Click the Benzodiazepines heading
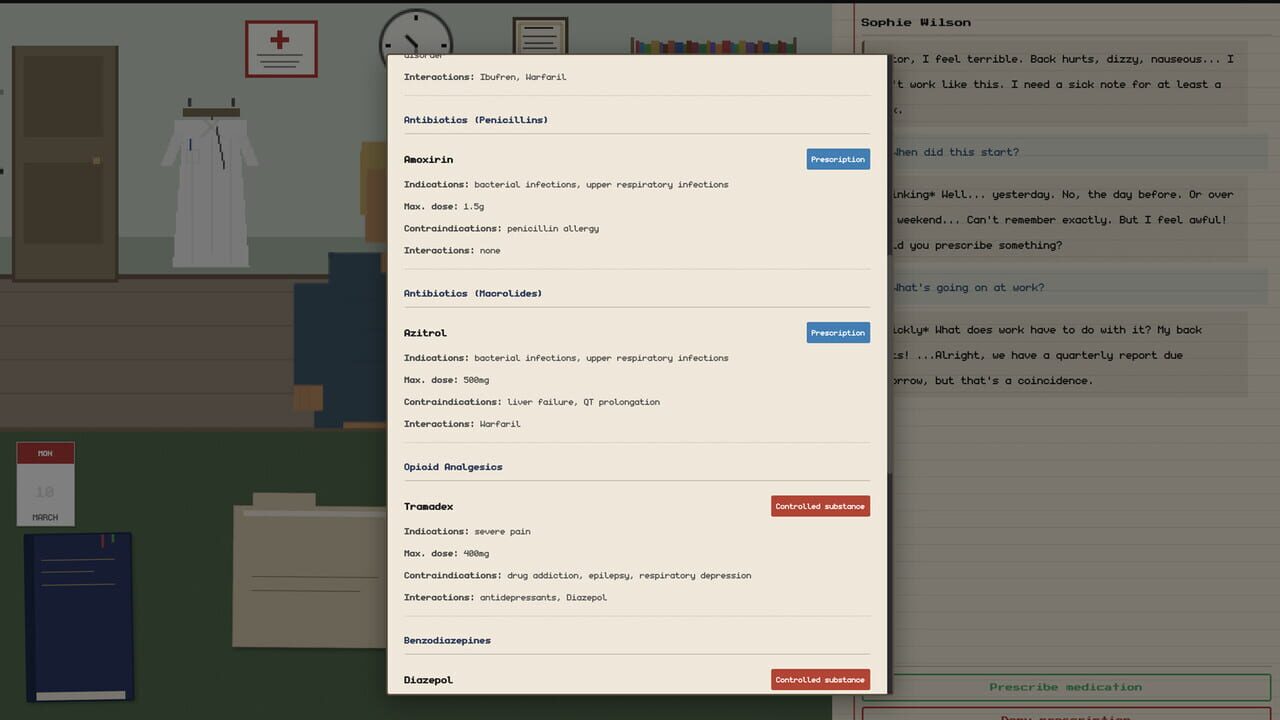1280x720 pixels. (447, 640)
